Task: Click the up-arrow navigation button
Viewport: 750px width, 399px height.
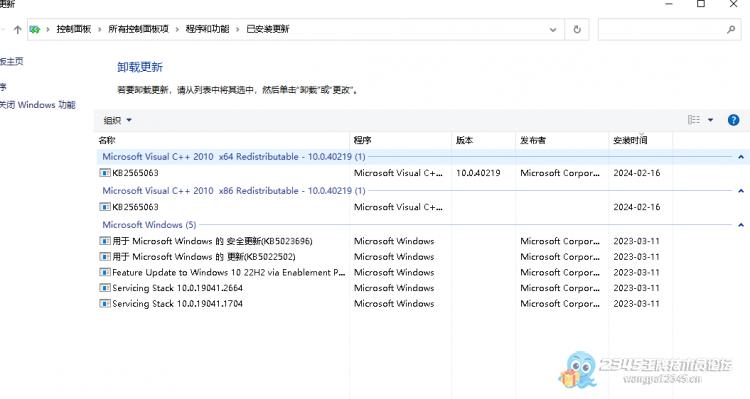Action: pyautogui.click(x=18, y=30)
